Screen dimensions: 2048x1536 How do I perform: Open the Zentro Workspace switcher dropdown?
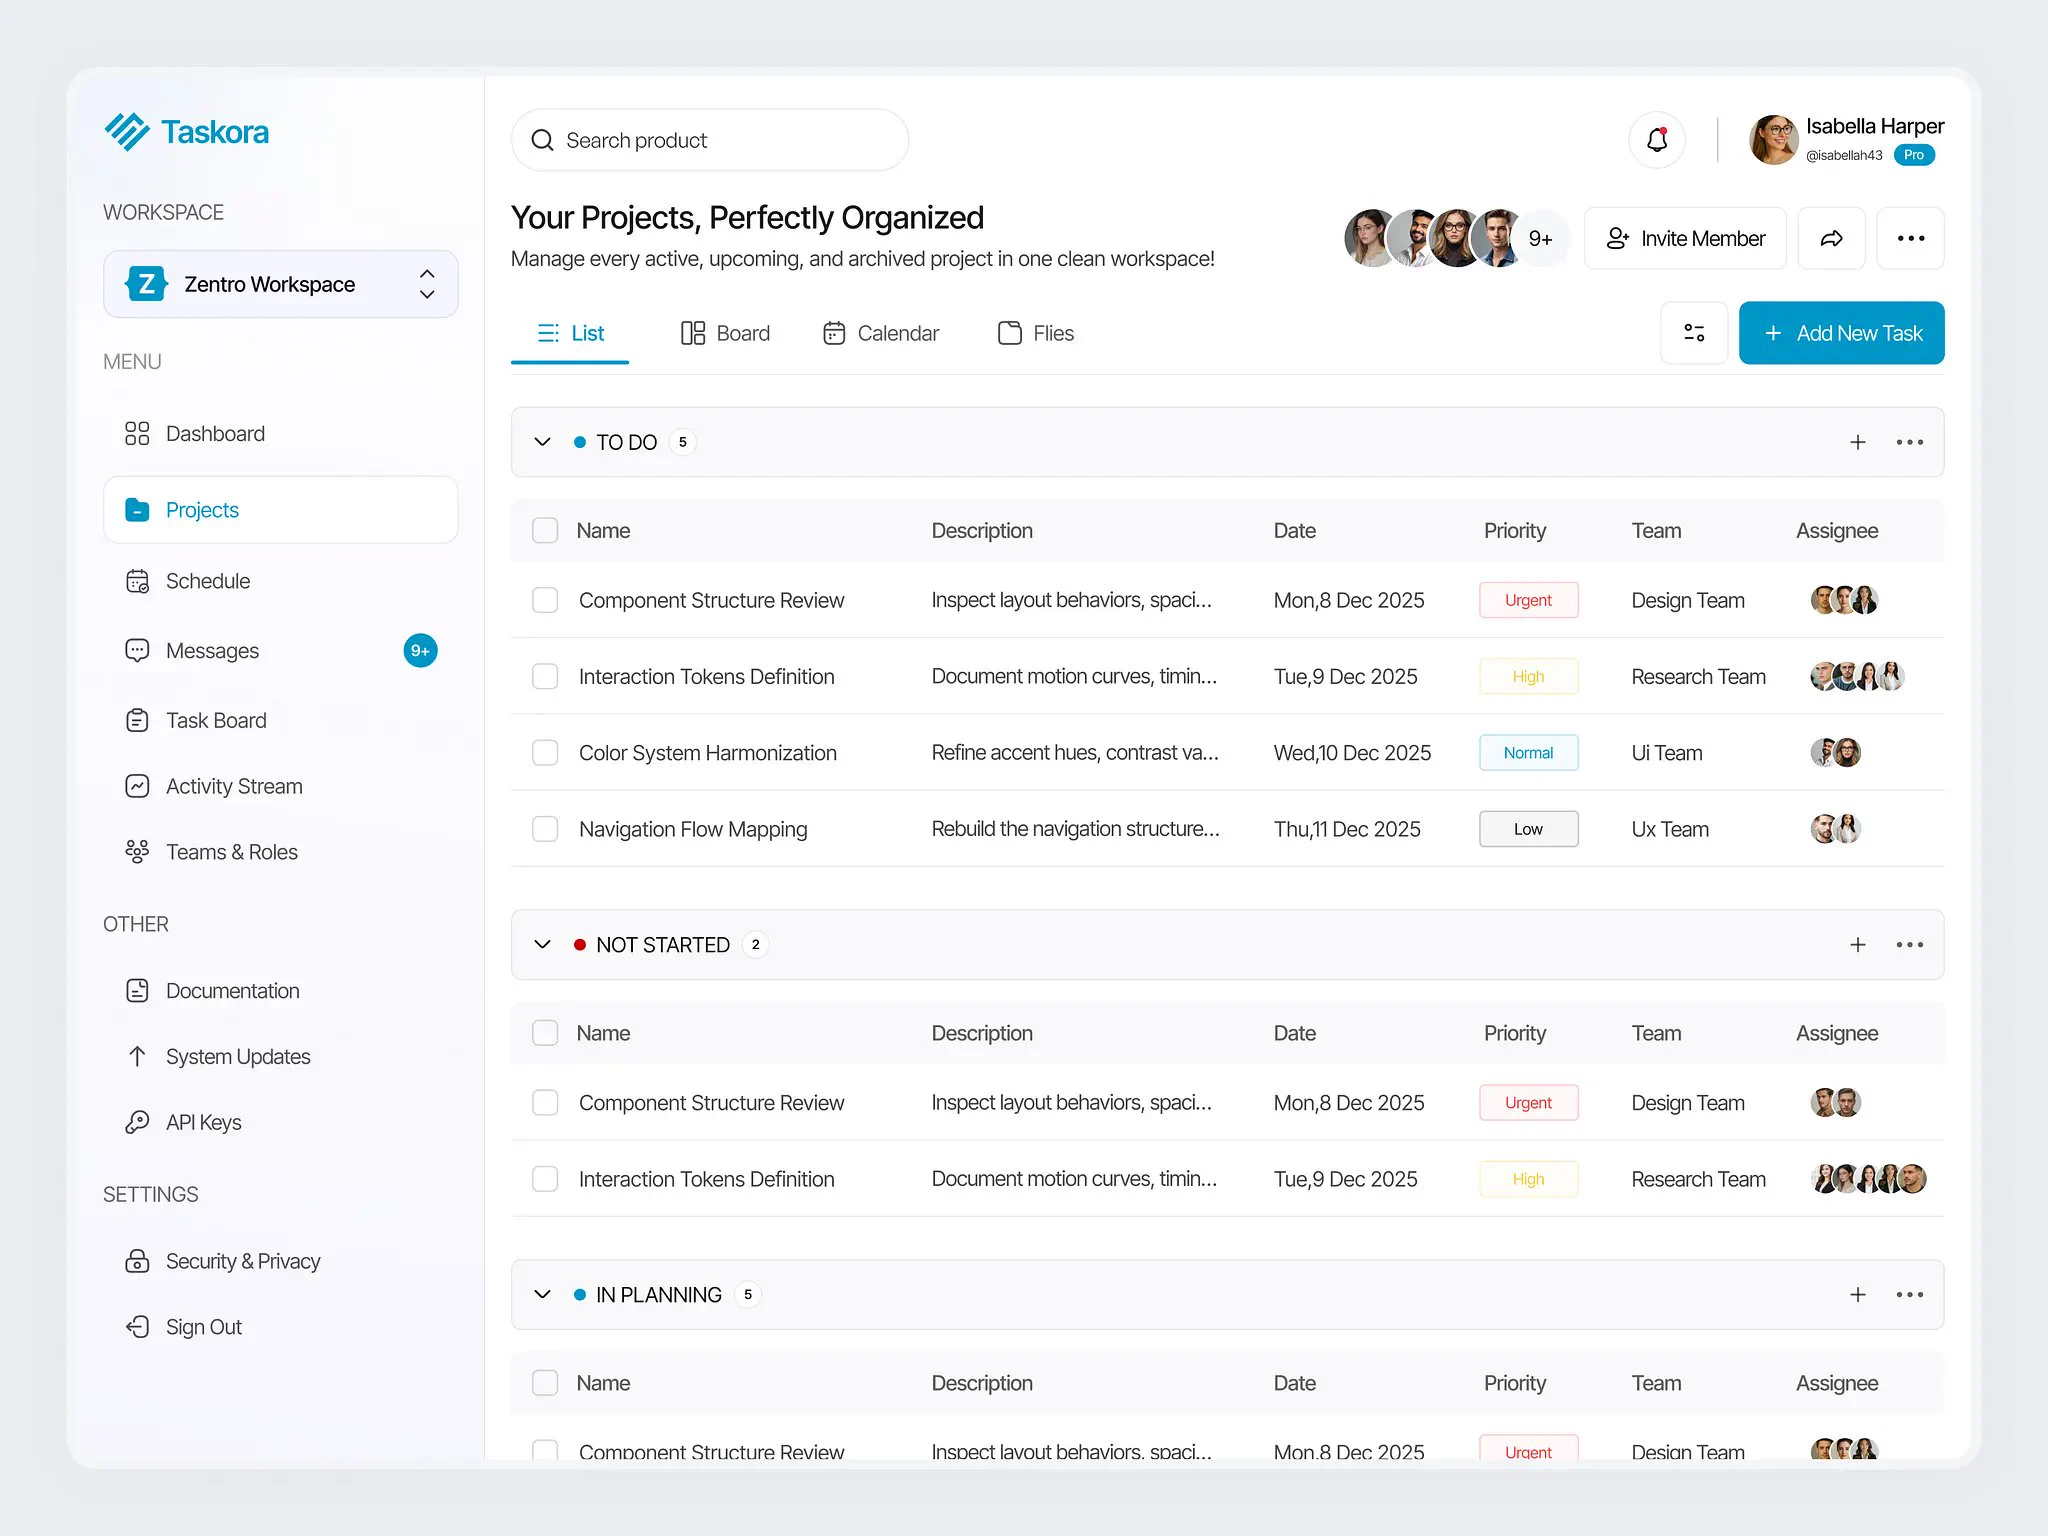[x=281, y=284]
